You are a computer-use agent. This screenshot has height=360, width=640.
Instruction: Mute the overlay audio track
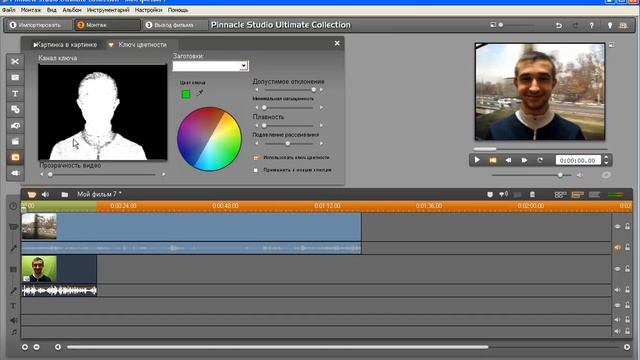618,290
